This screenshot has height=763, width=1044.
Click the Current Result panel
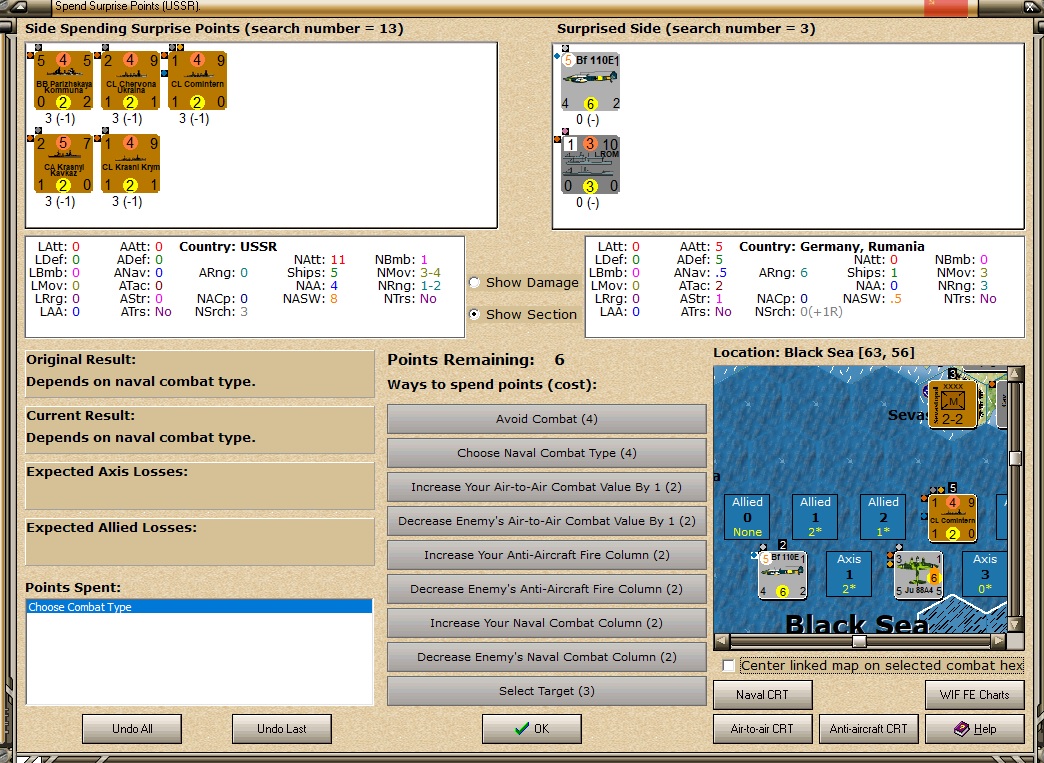[x=200, y=429]
